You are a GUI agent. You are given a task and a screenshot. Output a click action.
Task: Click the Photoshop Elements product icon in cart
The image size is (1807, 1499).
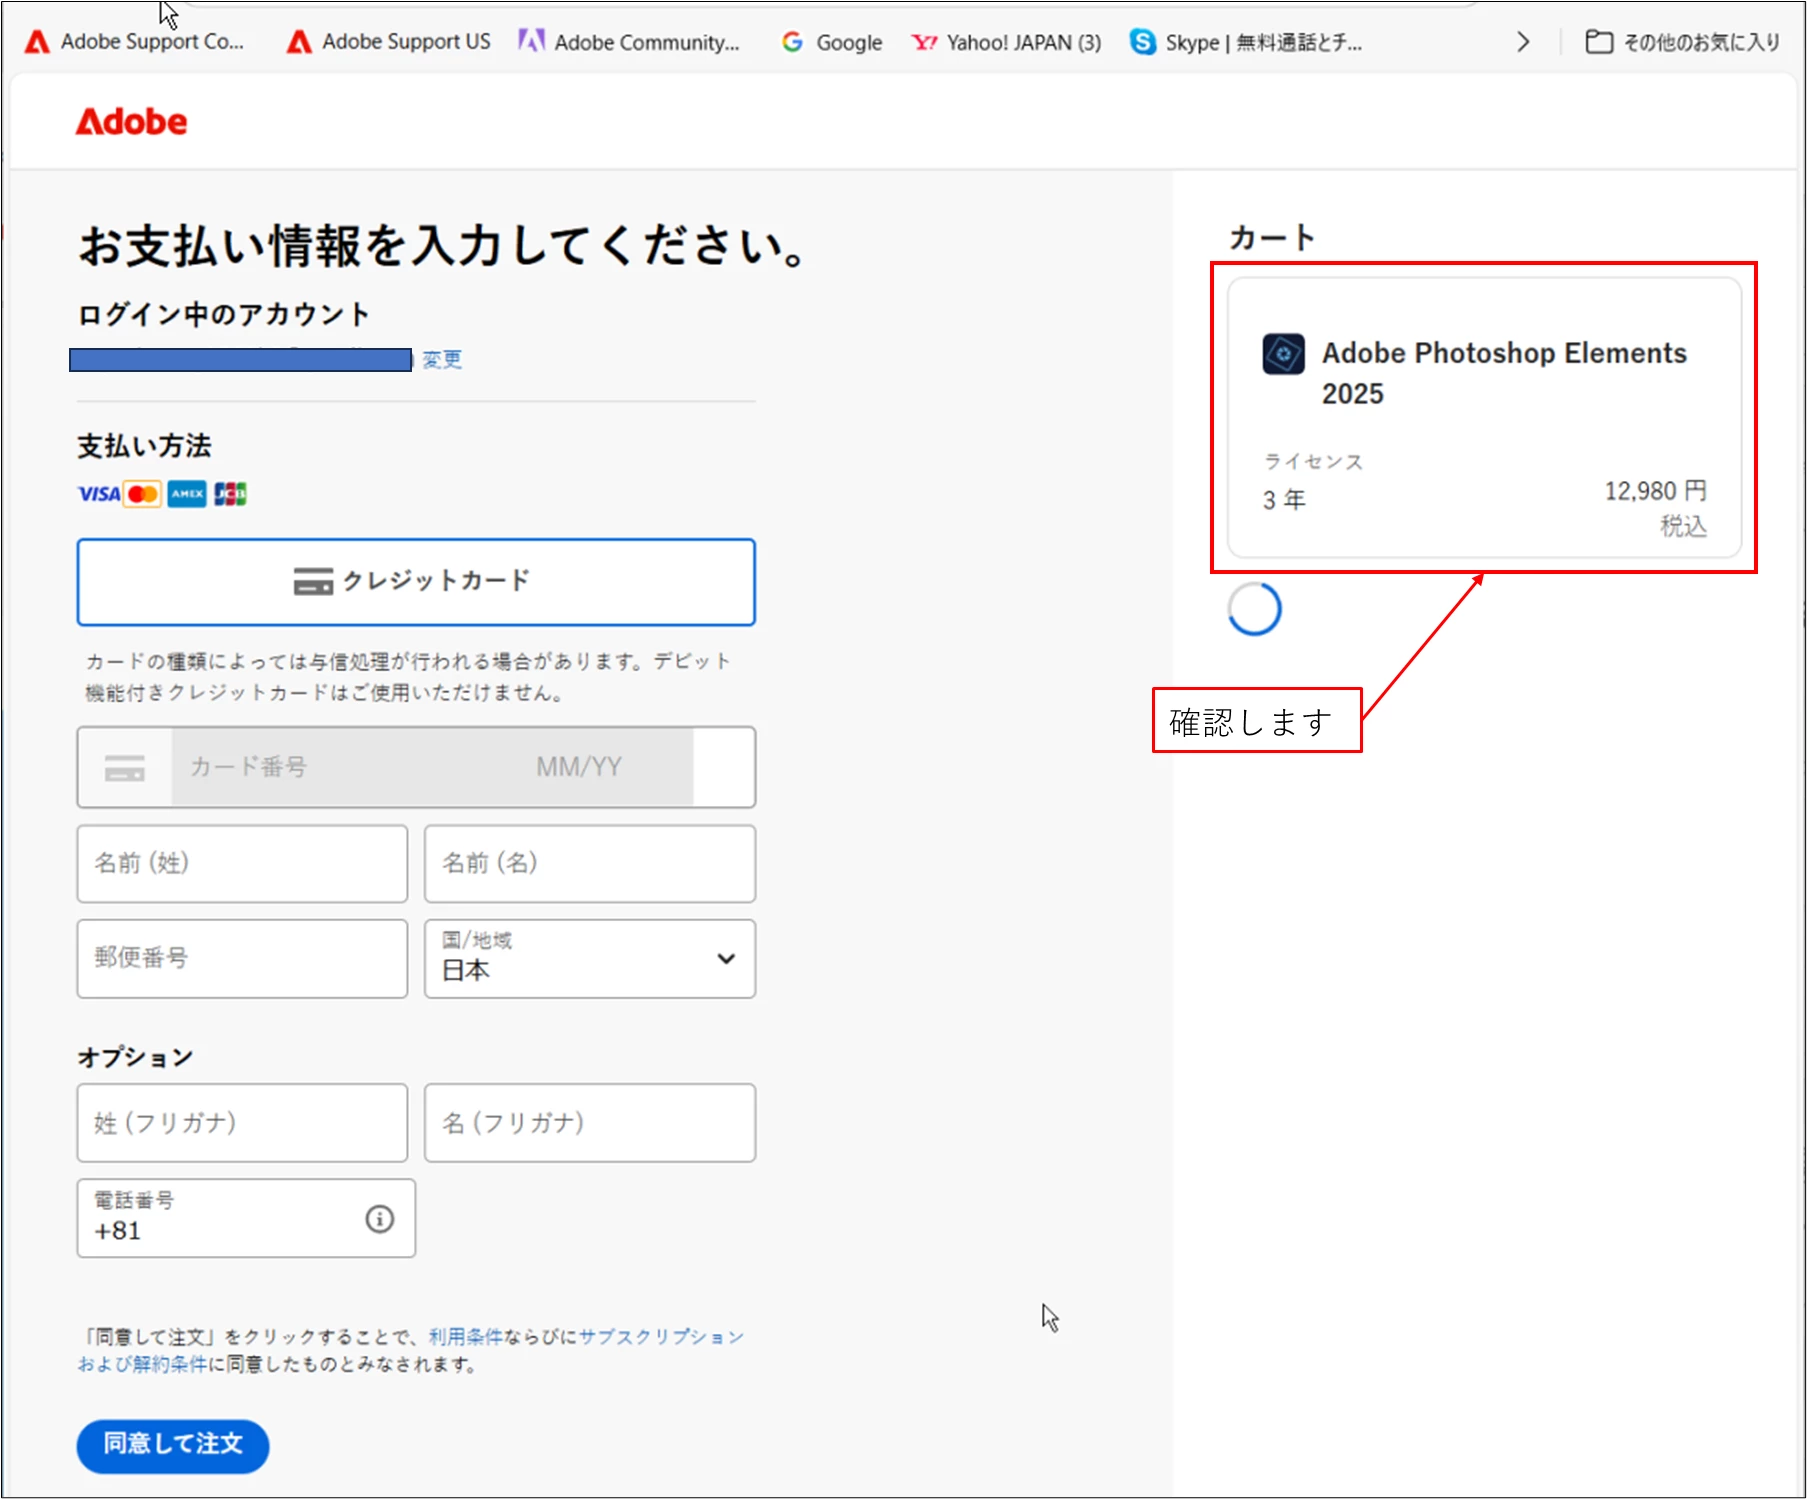[1283, 354]
